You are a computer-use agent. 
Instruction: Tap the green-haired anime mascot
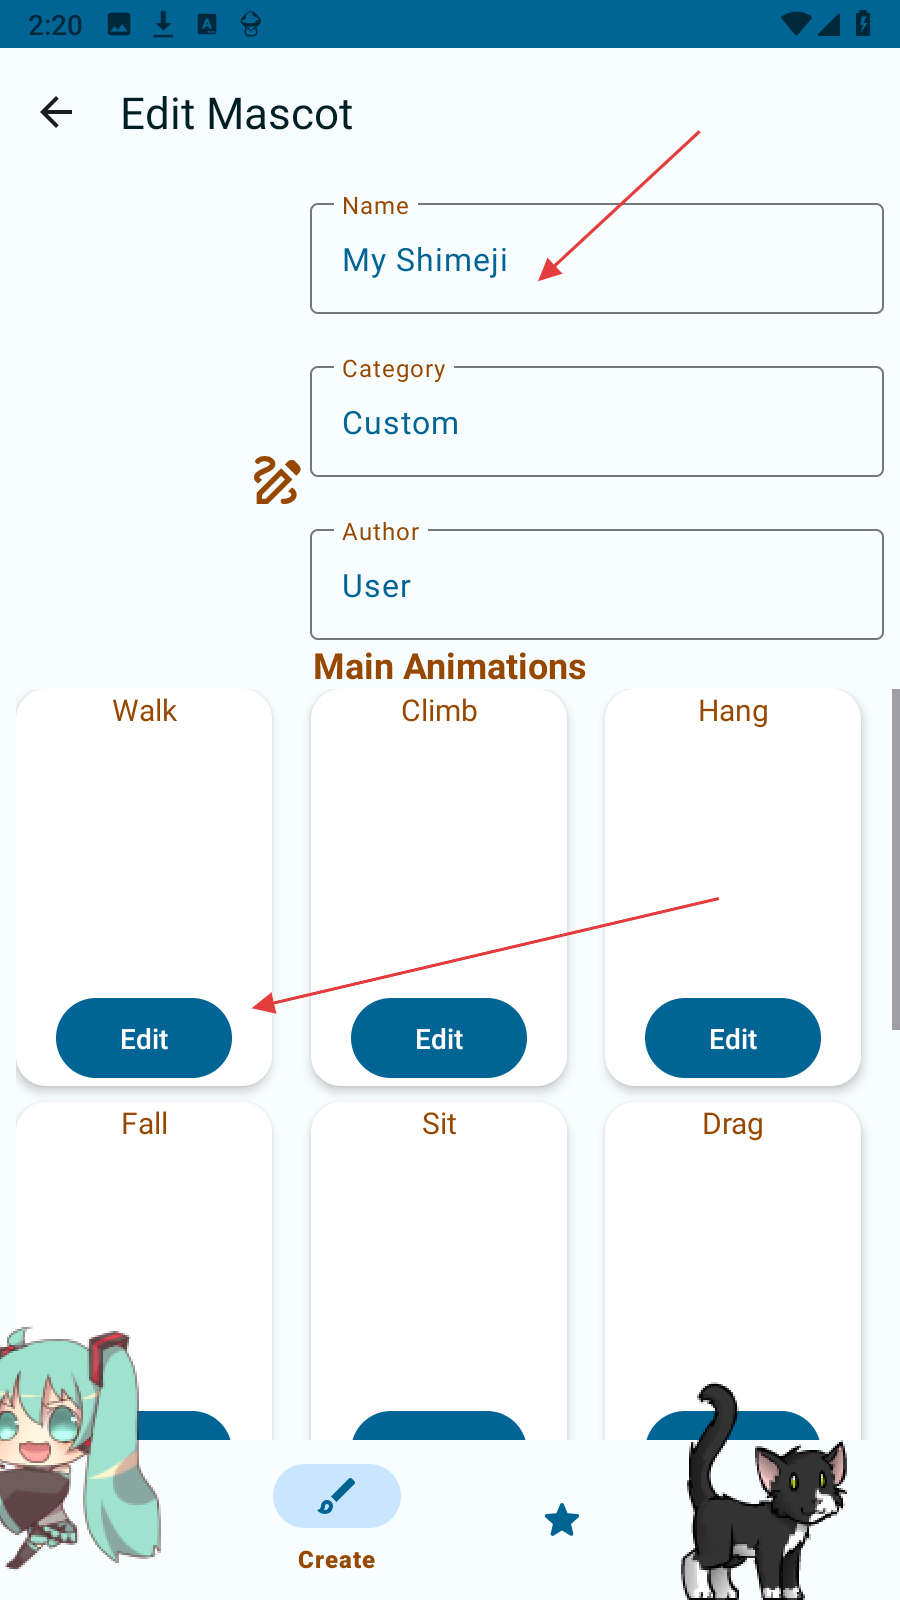70,1440
